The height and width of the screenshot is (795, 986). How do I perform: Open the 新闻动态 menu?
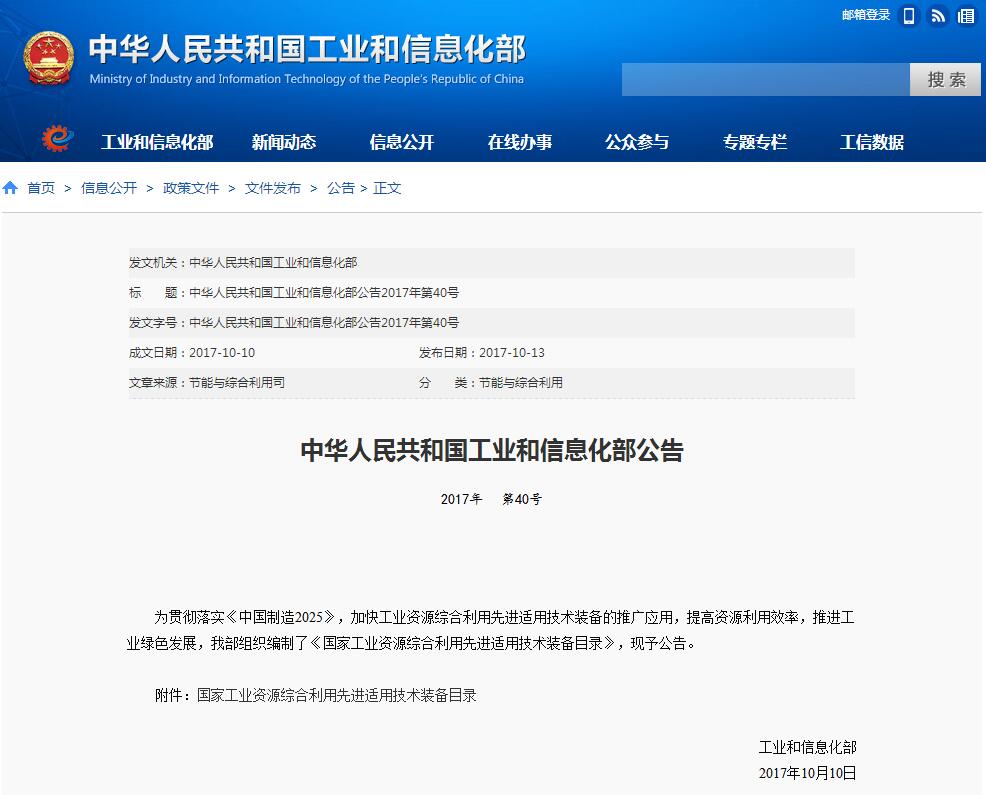click(284, 142)
